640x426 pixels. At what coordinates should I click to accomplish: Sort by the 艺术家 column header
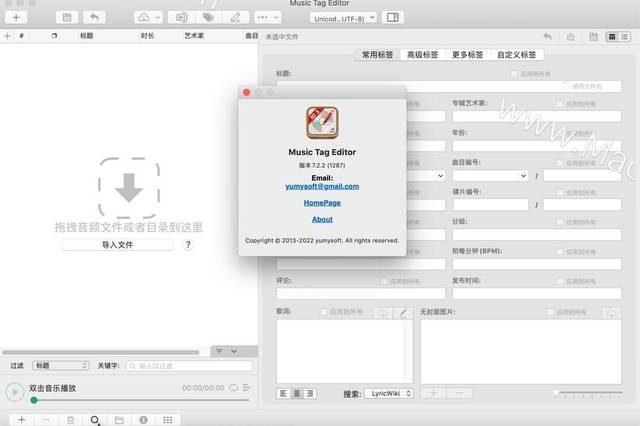194,36
